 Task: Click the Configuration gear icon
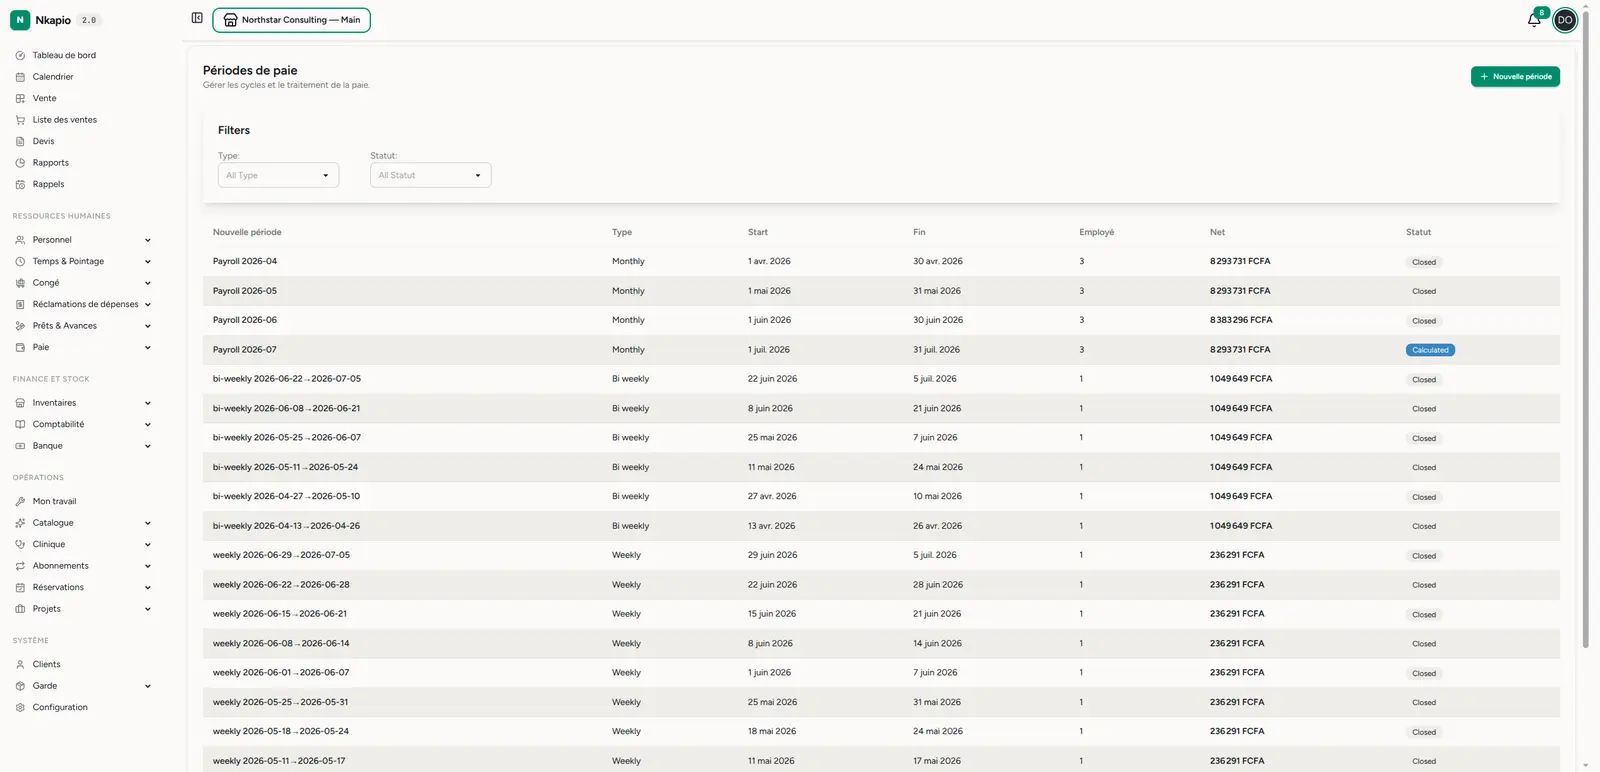click(20, 707)
